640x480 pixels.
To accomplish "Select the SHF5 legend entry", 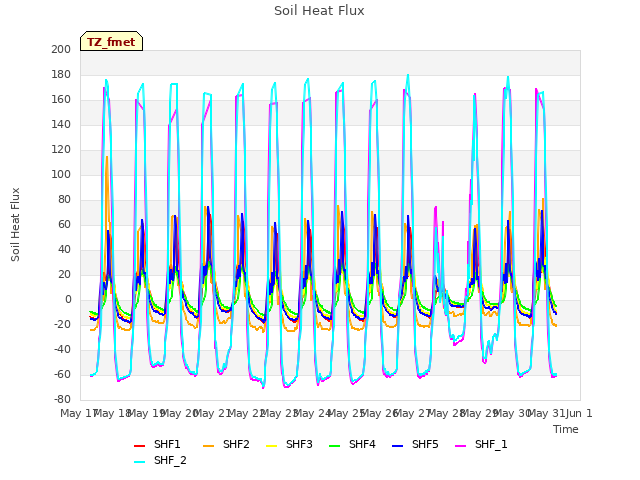I will click(415, 444).
